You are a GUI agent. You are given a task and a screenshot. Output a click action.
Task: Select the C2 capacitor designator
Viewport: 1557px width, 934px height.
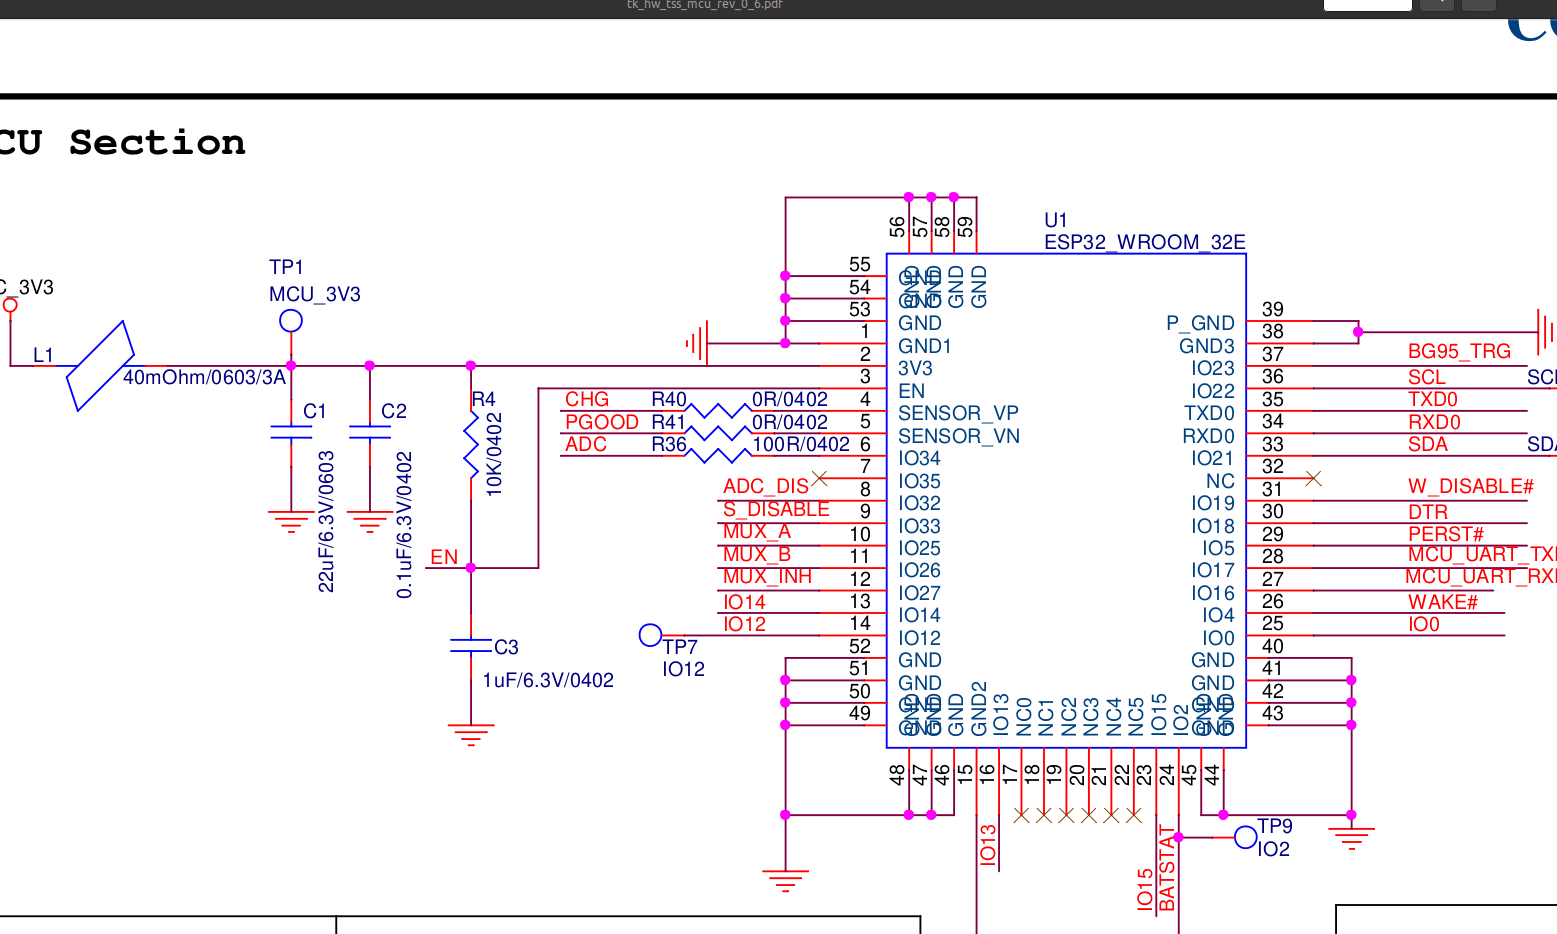pos(394,411)
